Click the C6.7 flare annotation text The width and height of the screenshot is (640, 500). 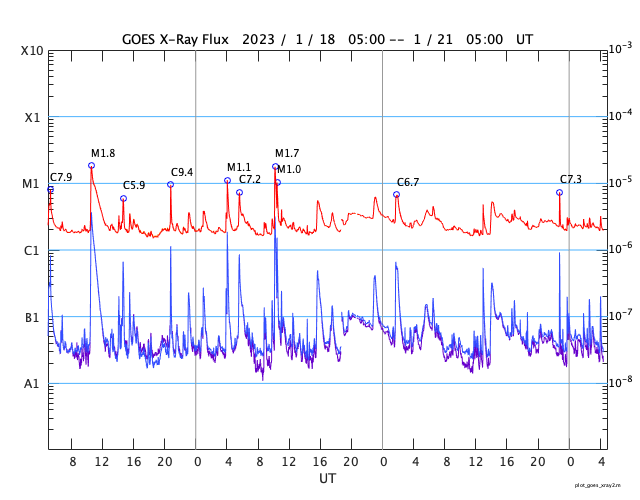408,182
